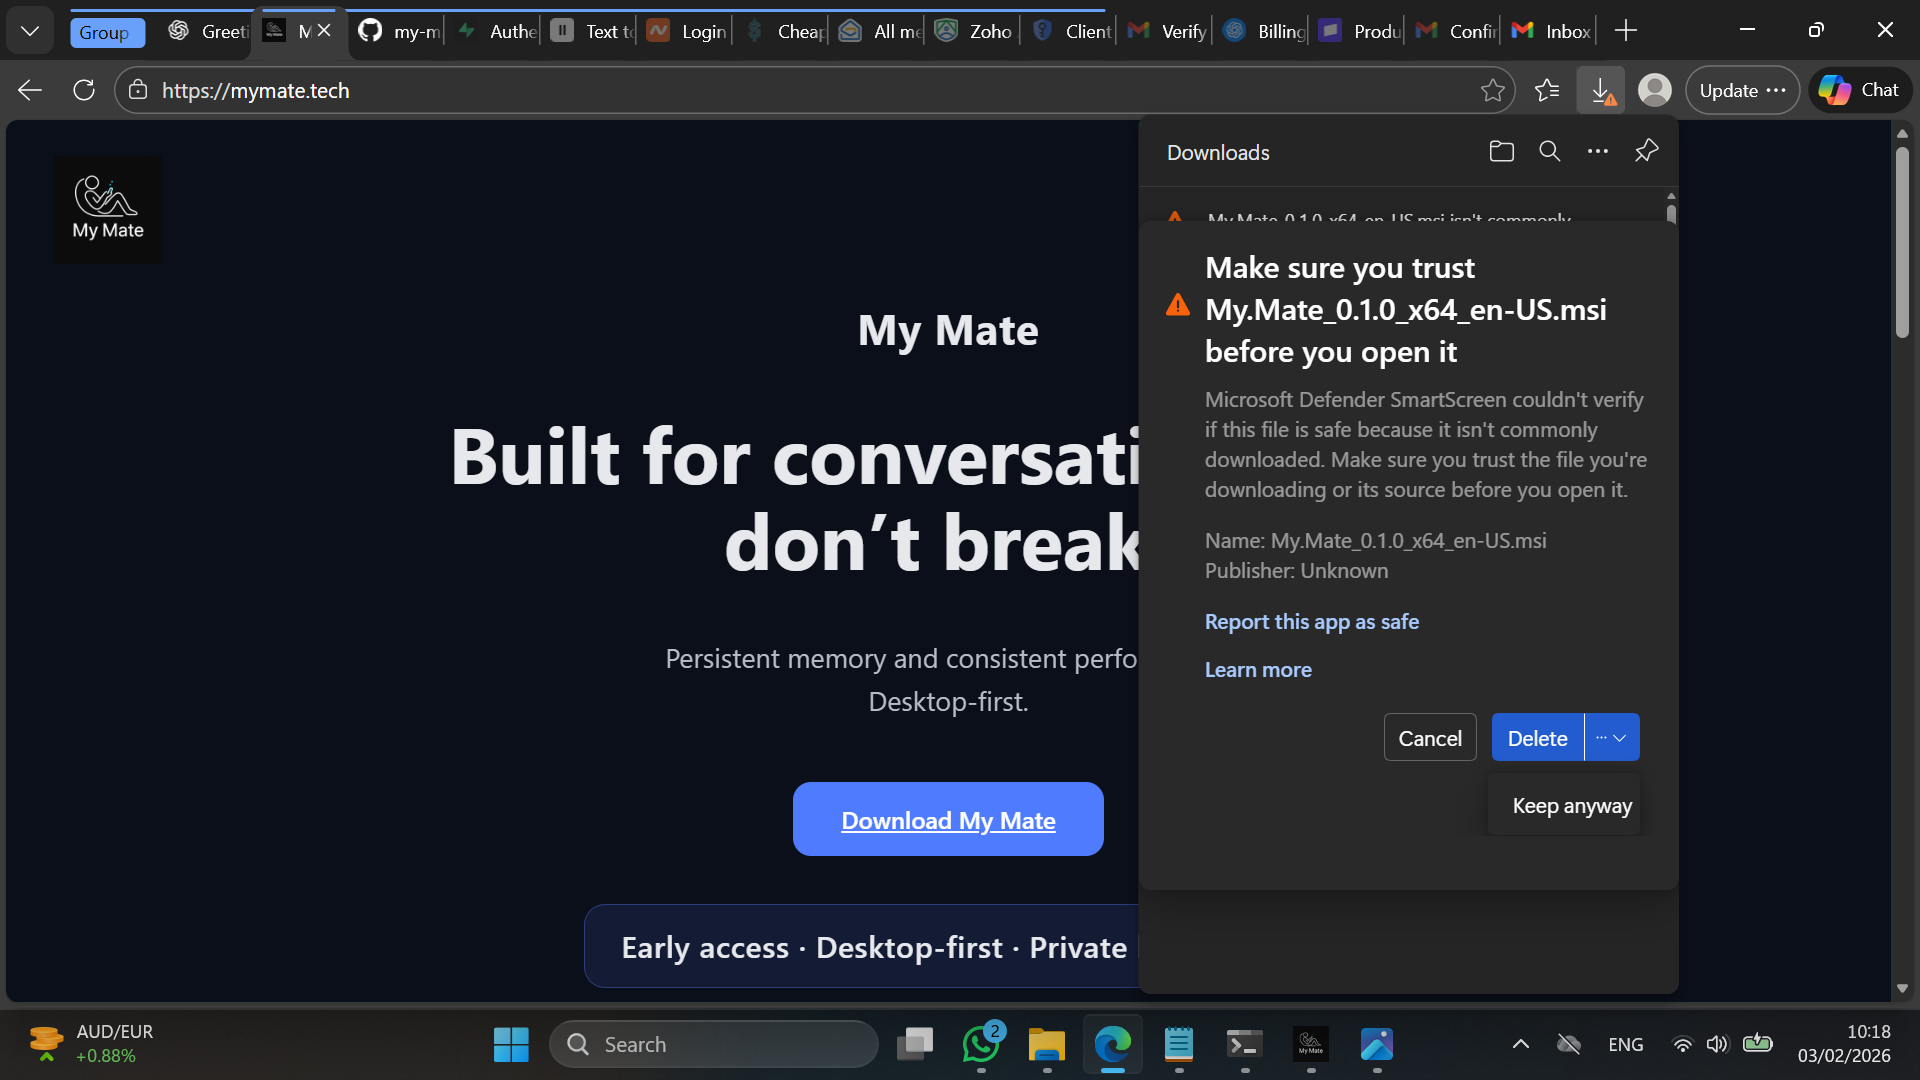The height and width of the screenshot is (1080, 1920).
Task: Pin the Downloads panel
Action: (x=1646, y=152)
